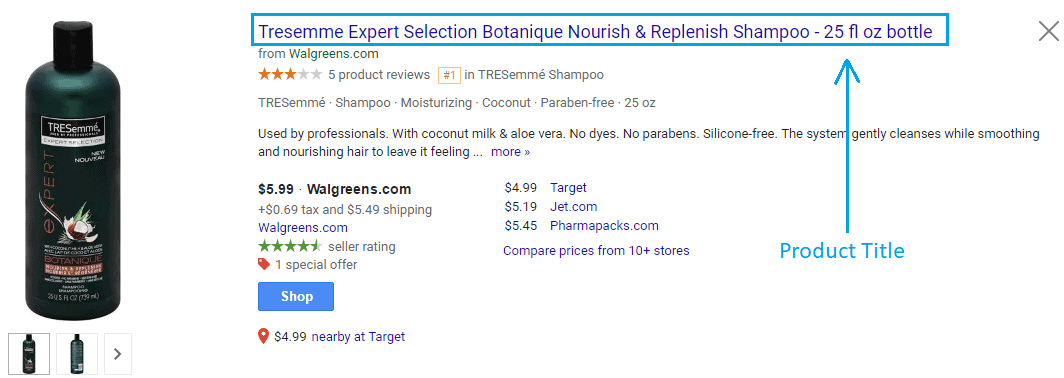Click the red special offer tag icon
This screenshot has height=378, width=1064.
[x=264, y=264]
